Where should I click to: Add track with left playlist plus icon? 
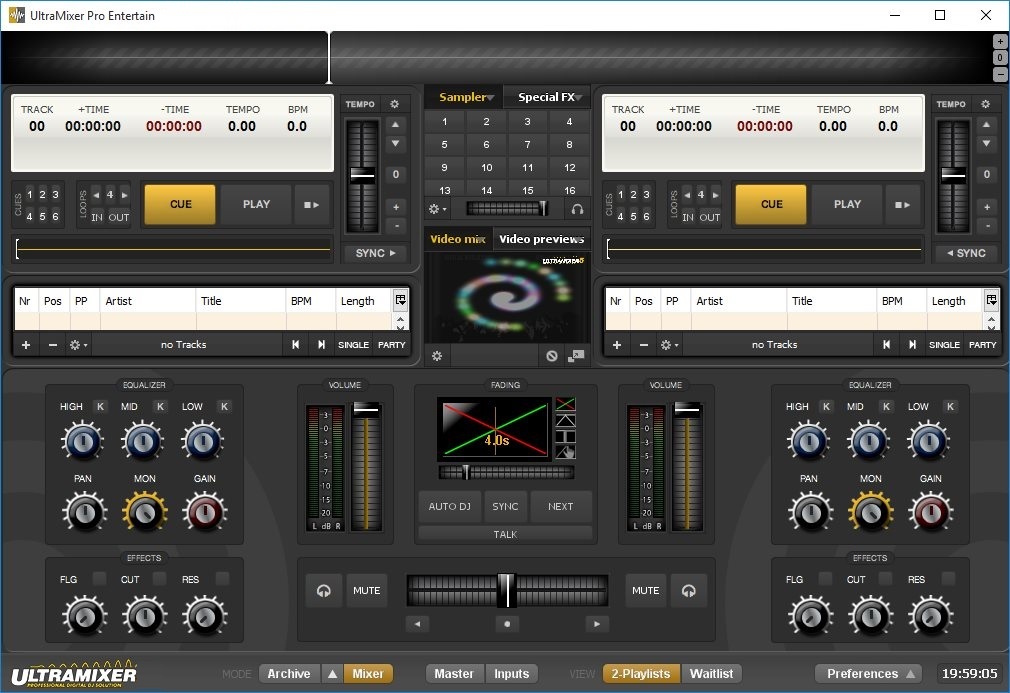(x=26, y=345)
